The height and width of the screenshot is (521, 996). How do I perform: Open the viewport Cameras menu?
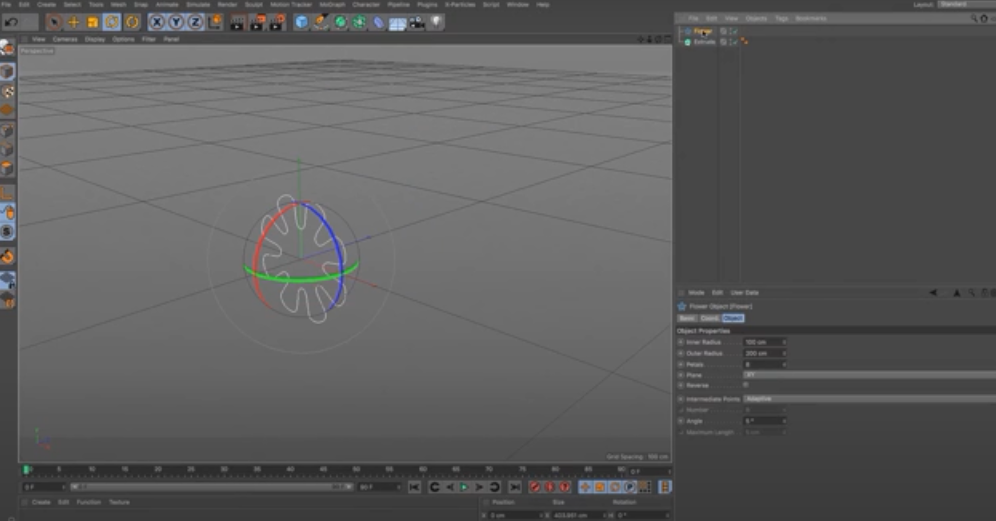[x=65, y=39]
